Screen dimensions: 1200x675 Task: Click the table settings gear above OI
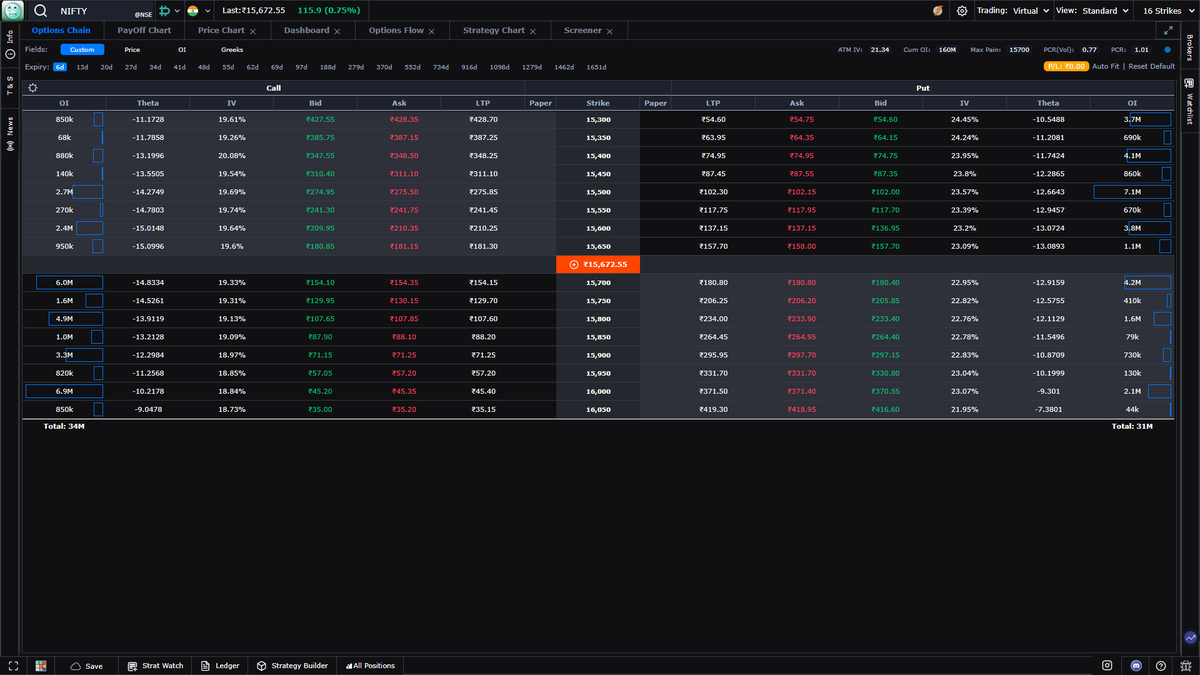(x=33, y=88)
